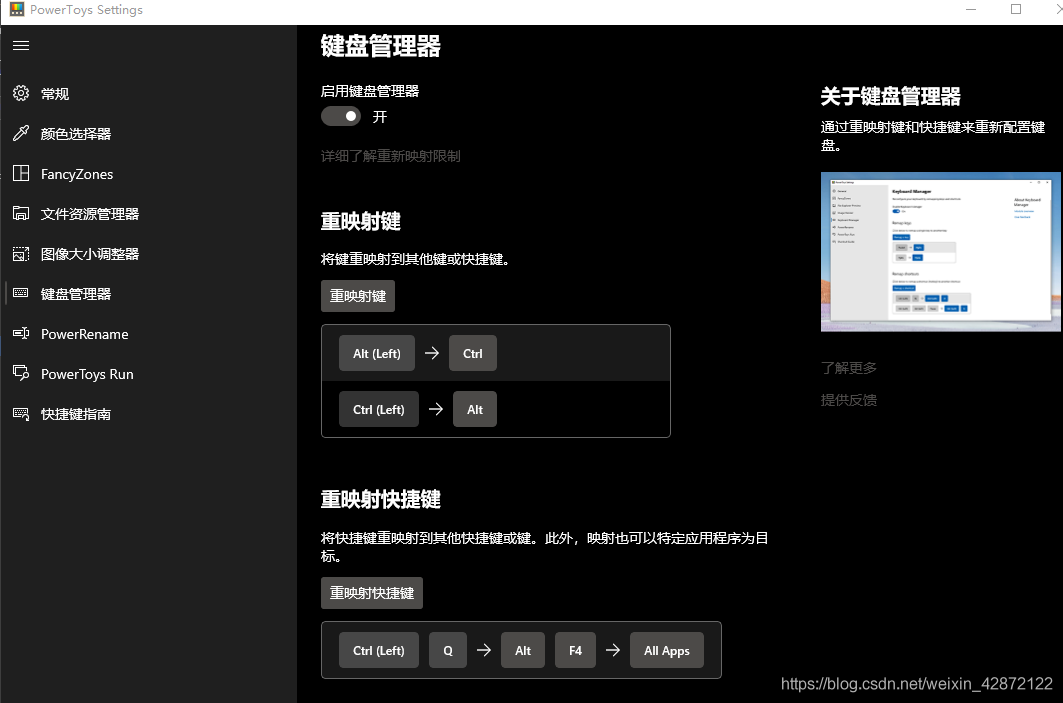The image size is (1063, 703).
Task: Click the All Apps chip
Action: pos(667,650)
